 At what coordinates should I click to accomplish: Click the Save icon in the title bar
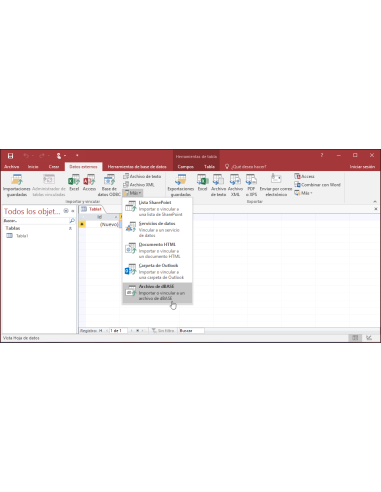click(10, 156)
